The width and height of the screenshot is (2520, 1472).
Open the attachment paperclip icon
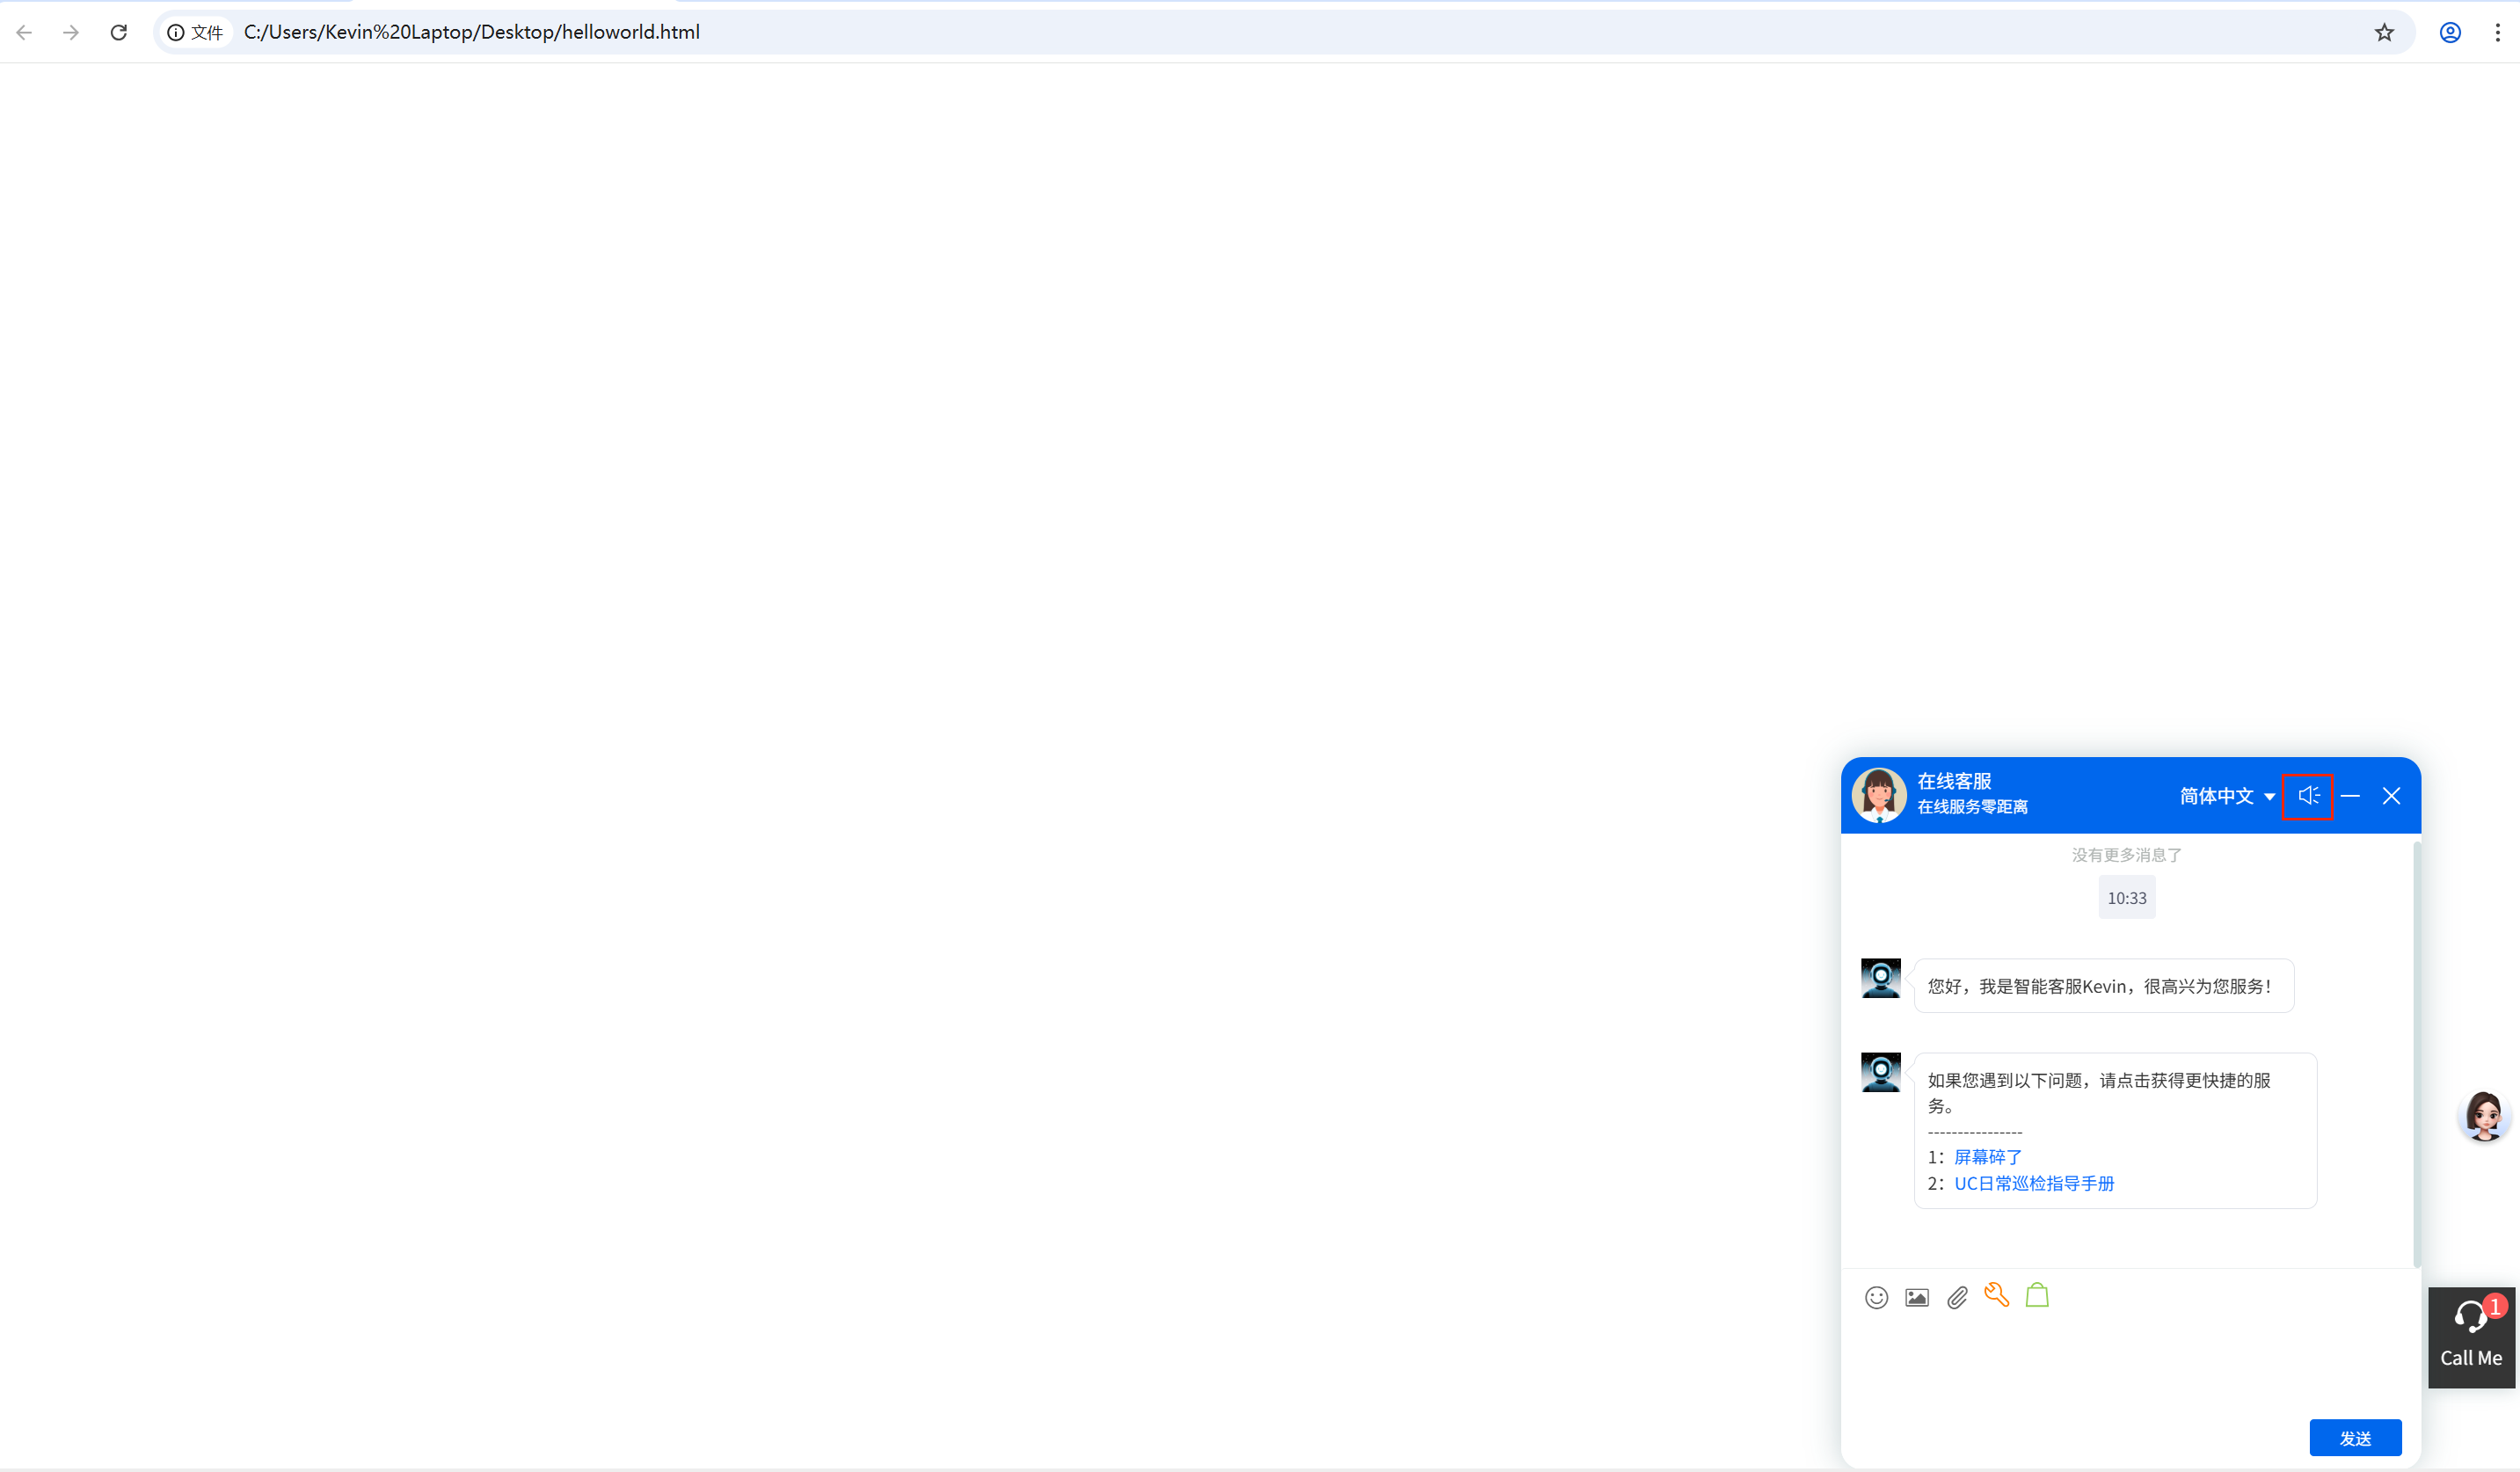tap(1957, 1296)
